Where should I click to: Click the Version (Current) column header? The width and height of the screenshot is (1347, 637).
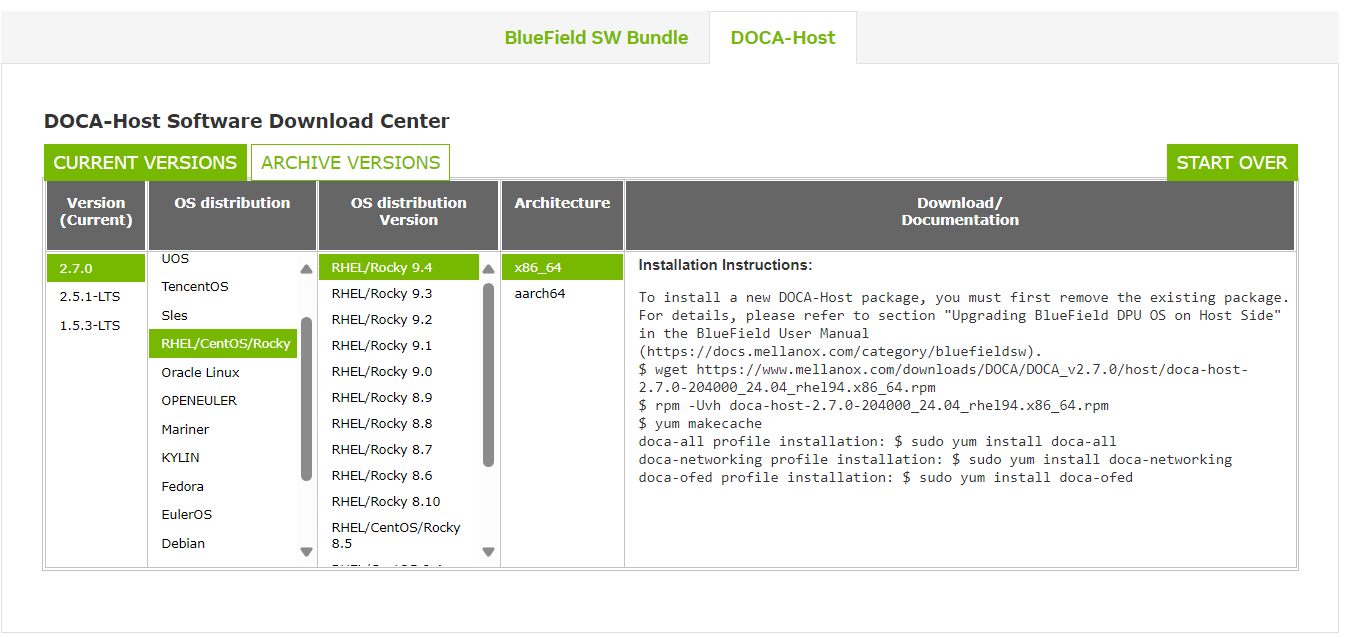click(x=96, y=215)
